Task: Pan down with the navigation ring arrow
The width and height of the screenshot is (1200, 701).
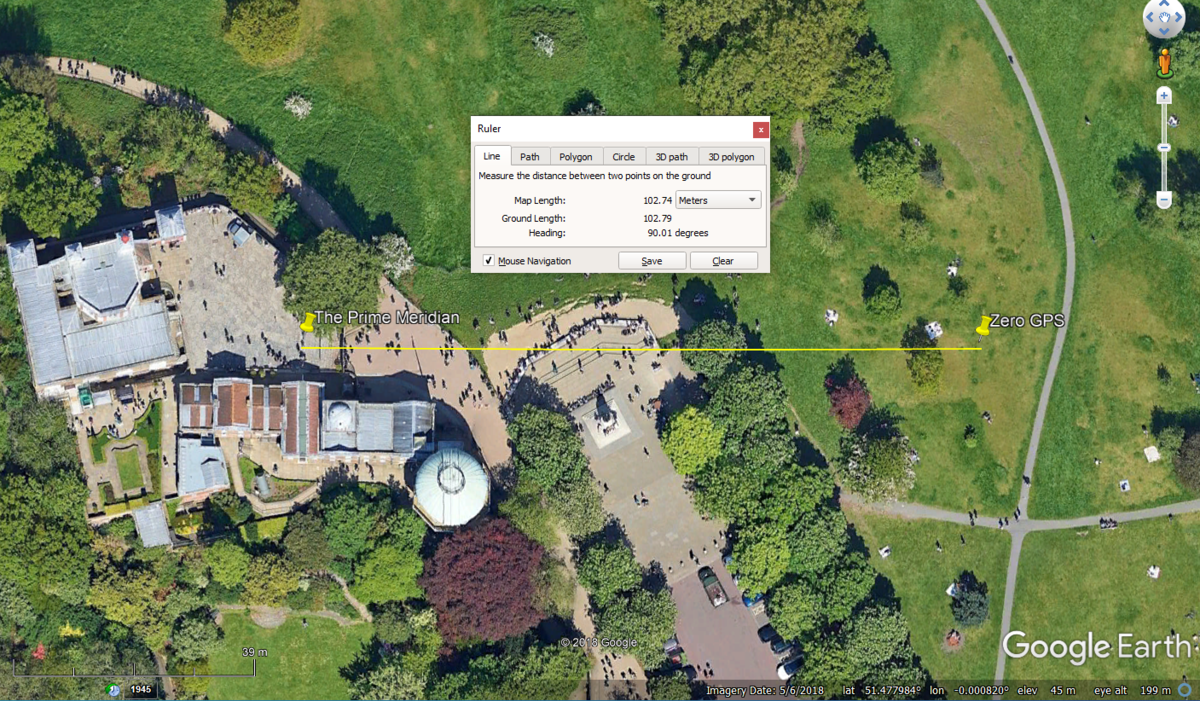Action: (x=1164, y=31)
